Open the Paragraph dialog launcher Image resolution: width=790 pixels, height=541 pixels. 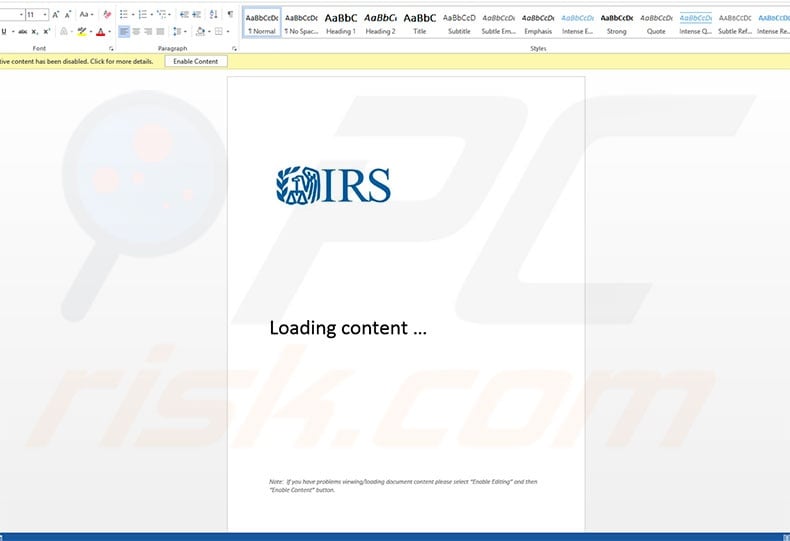click(234, 49)
